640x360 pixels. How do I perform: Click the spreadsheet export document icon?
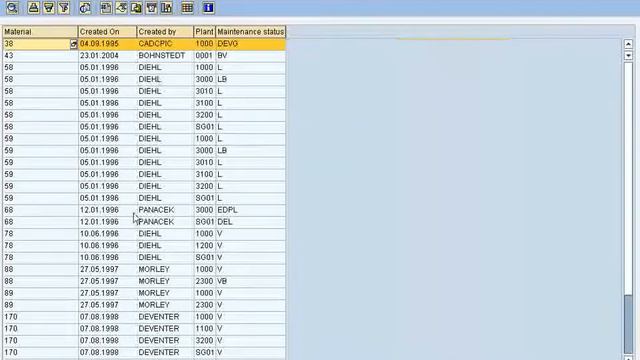pyautogui.click(x=106, y=8)
